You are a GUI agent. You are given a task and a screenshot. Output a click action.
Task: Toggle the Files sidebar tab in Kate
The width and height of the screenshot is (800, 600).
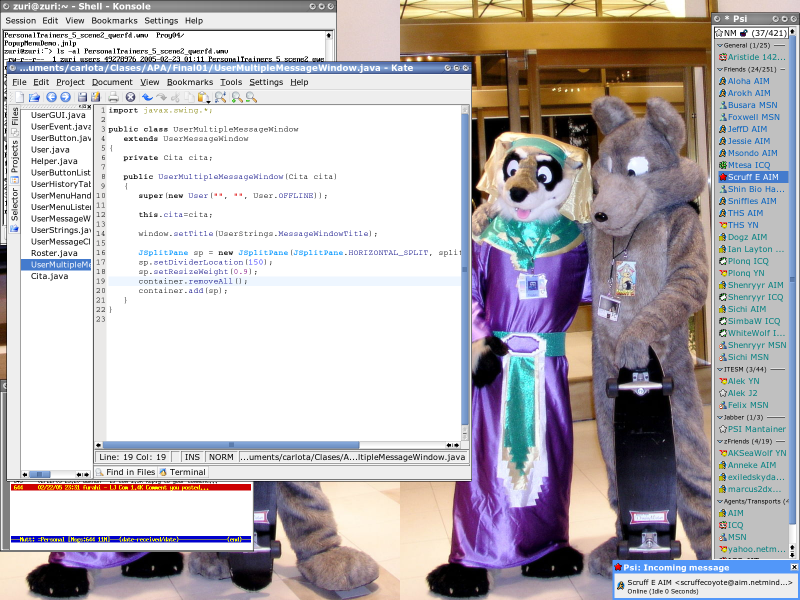pos(14,117)
